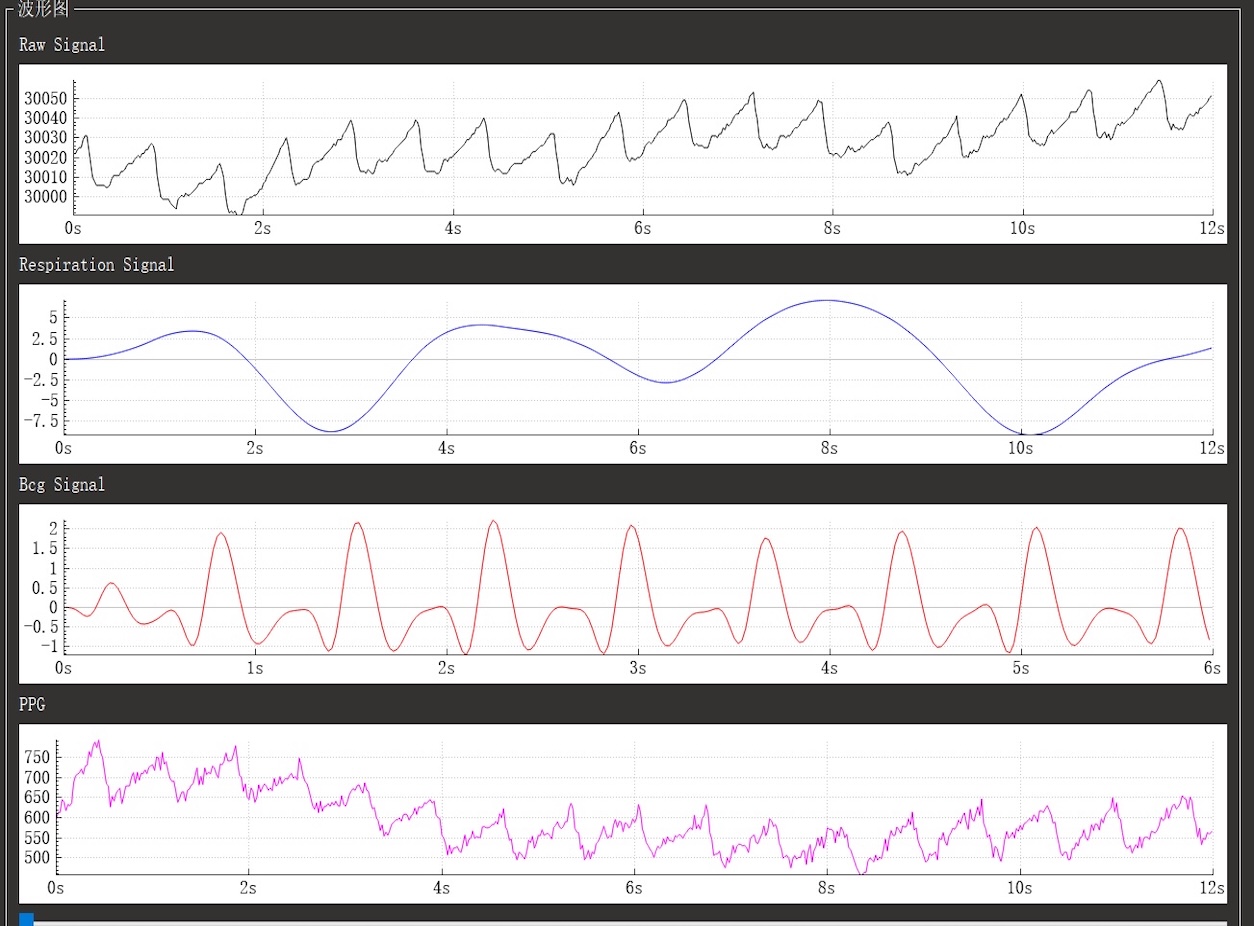Click the Respiration Signal plot title

tap(96, 265)
